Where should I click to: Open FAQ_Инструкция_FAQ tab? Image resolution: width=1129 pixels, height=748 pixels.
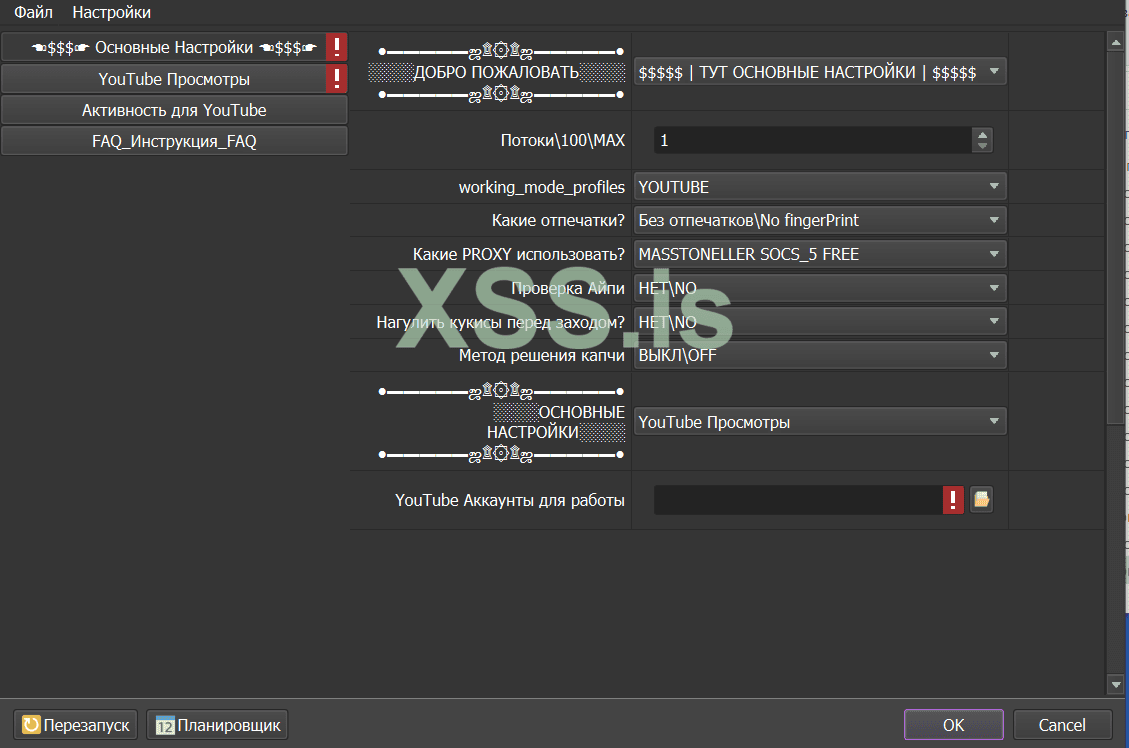click(174, 141)
